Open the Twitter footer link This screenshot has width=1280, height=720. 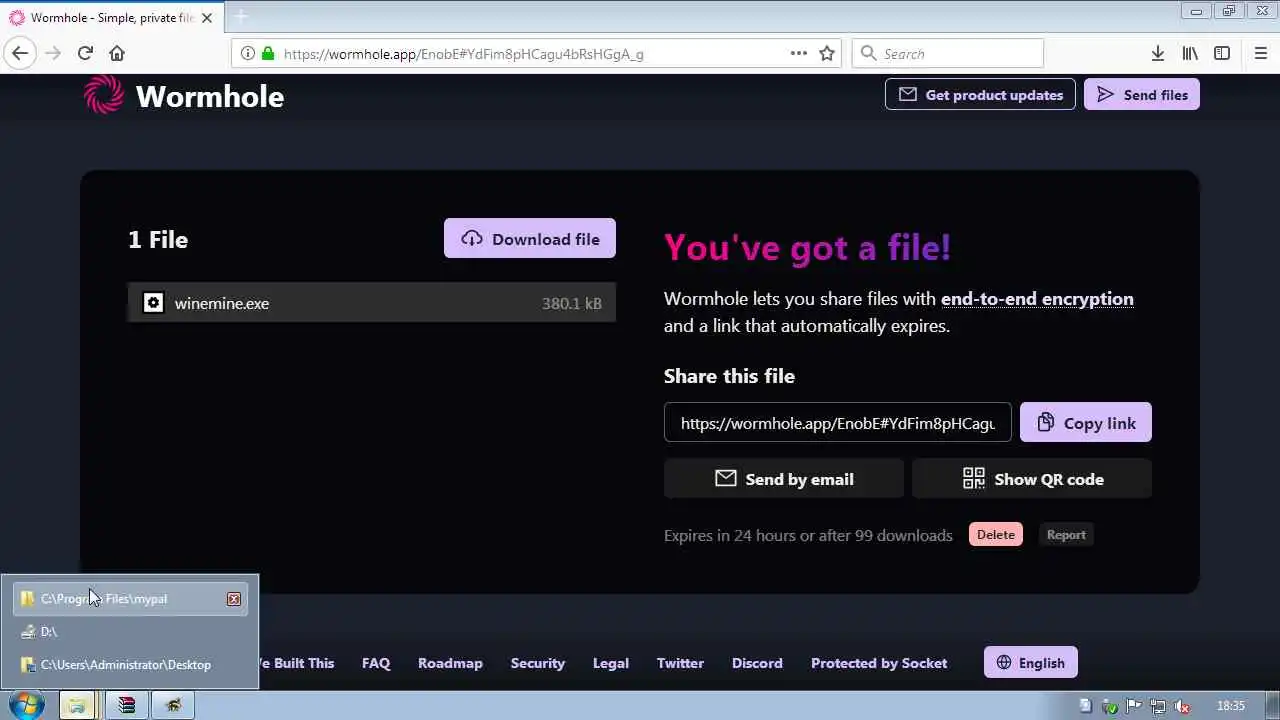tap(680, 663)
